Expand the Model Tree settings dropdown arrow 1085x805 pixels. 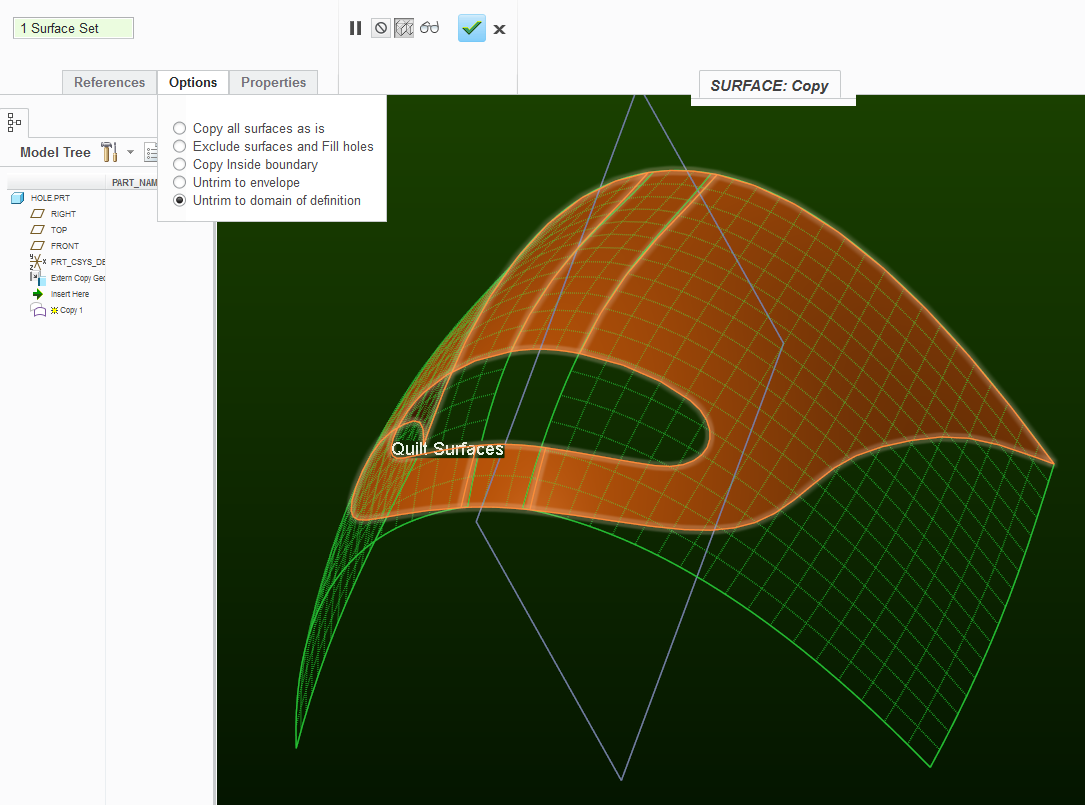(130, 152)
